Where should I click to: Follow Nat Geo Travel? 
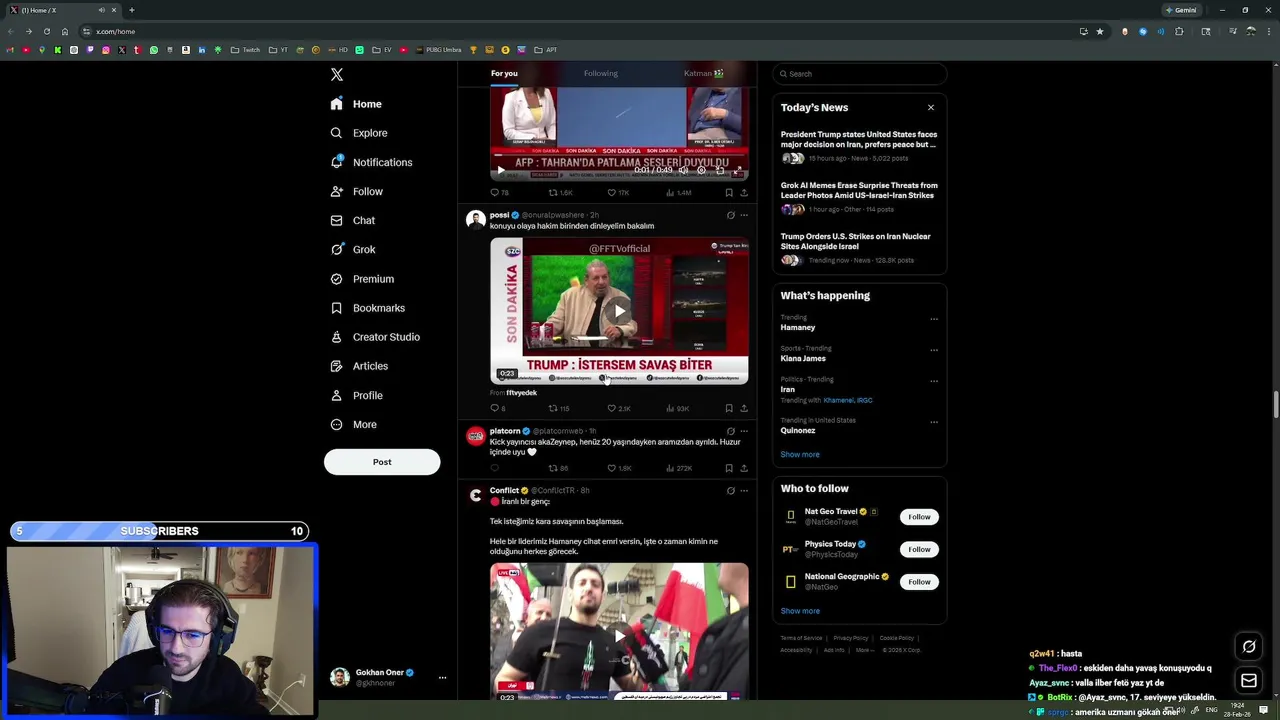tap(919, 517)
